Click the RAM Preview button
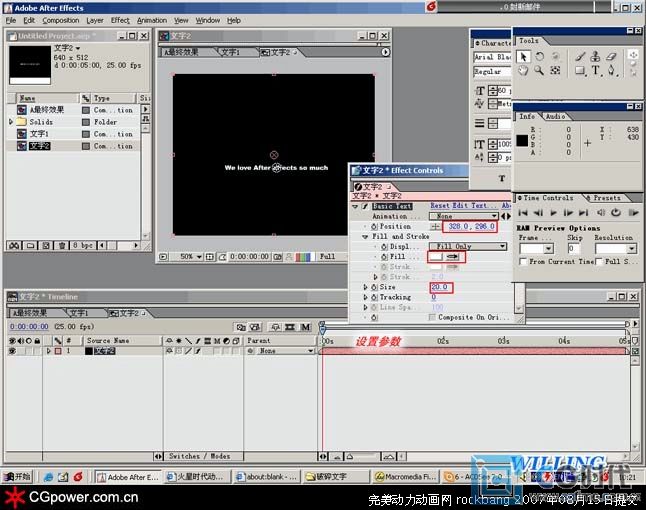 [633, 213]
